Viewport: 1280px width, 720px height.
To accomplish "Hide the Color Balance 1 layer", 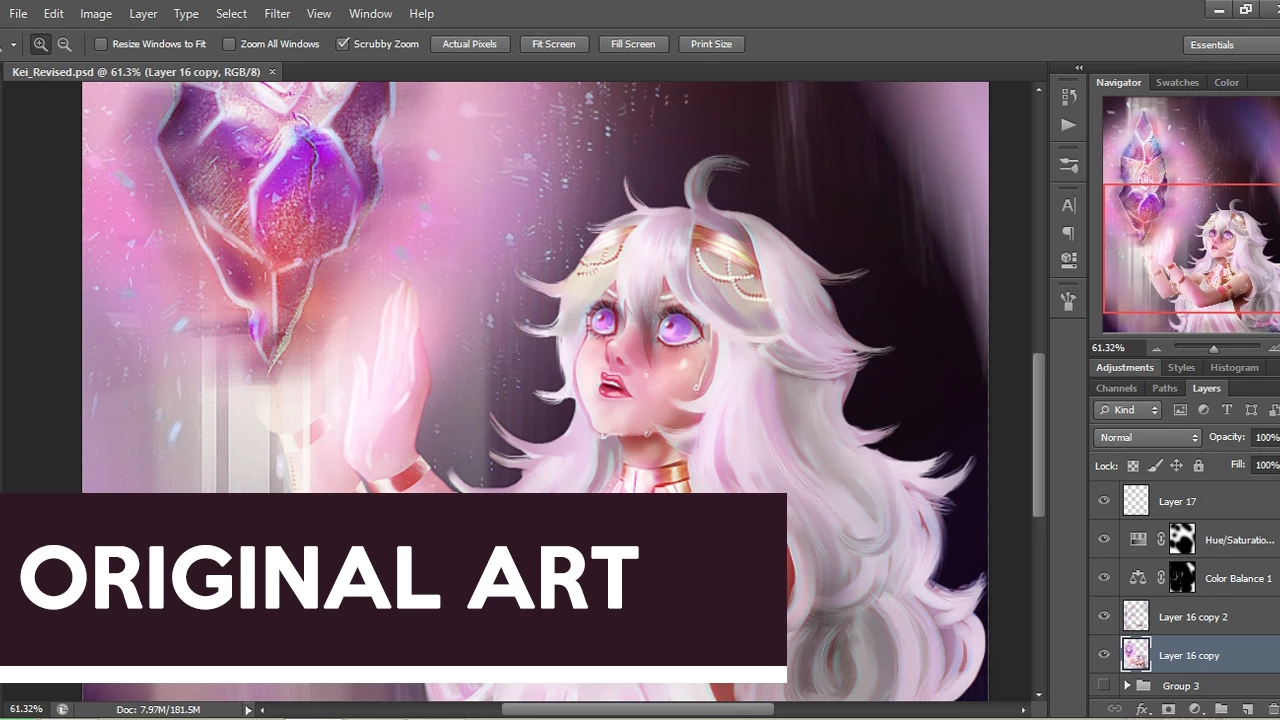I will point(1104,577).
